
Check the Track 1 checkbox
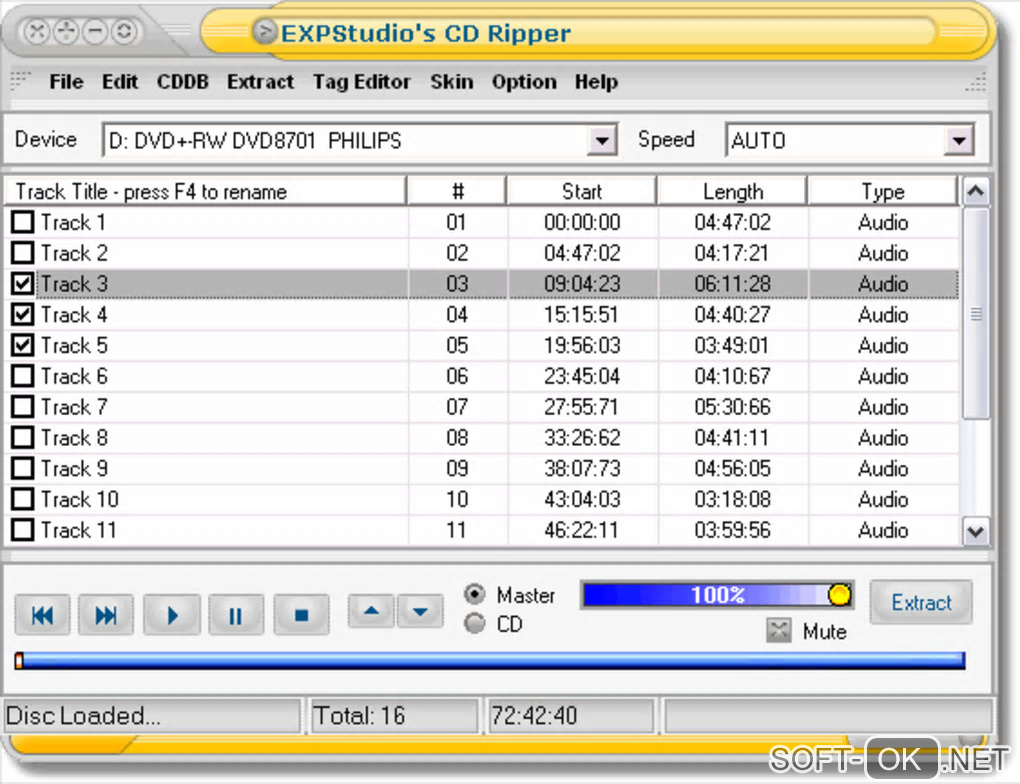point(23,222)
